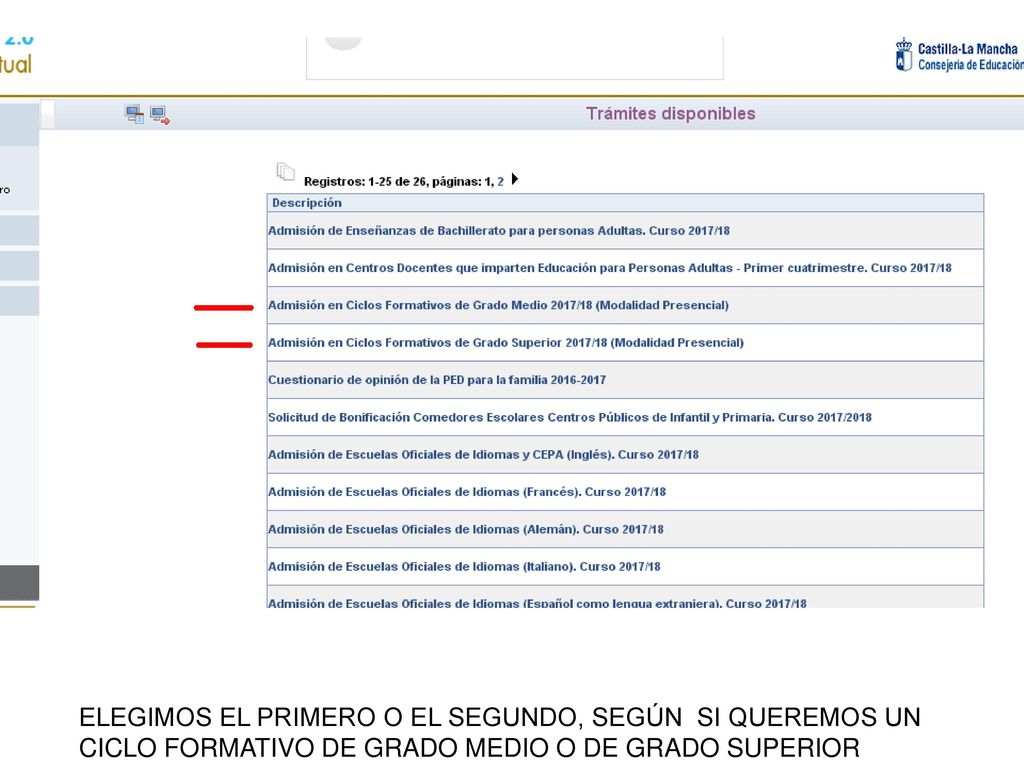Open Cuestionario de opinión de la PED
Image resolution: width=1024 pixels, height=768 pixels.
[x=437, y=379]
